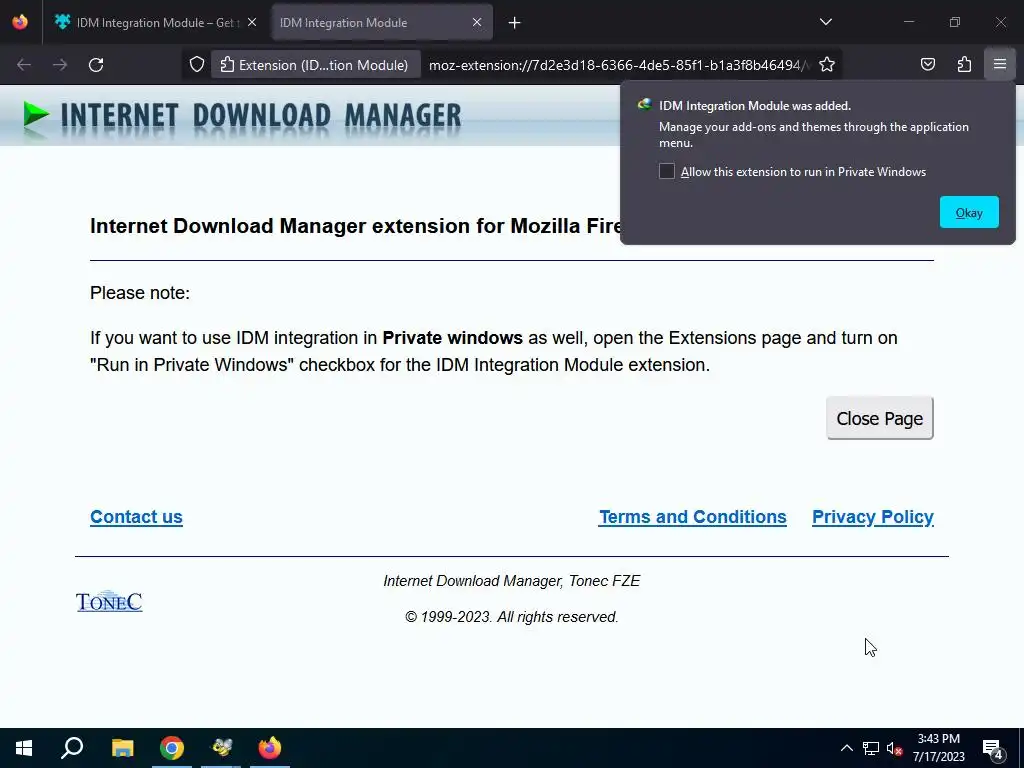1024x768 pixels.
Task: Click the Firefox View icon in the tab bar
Action: [x=20, y=22]
